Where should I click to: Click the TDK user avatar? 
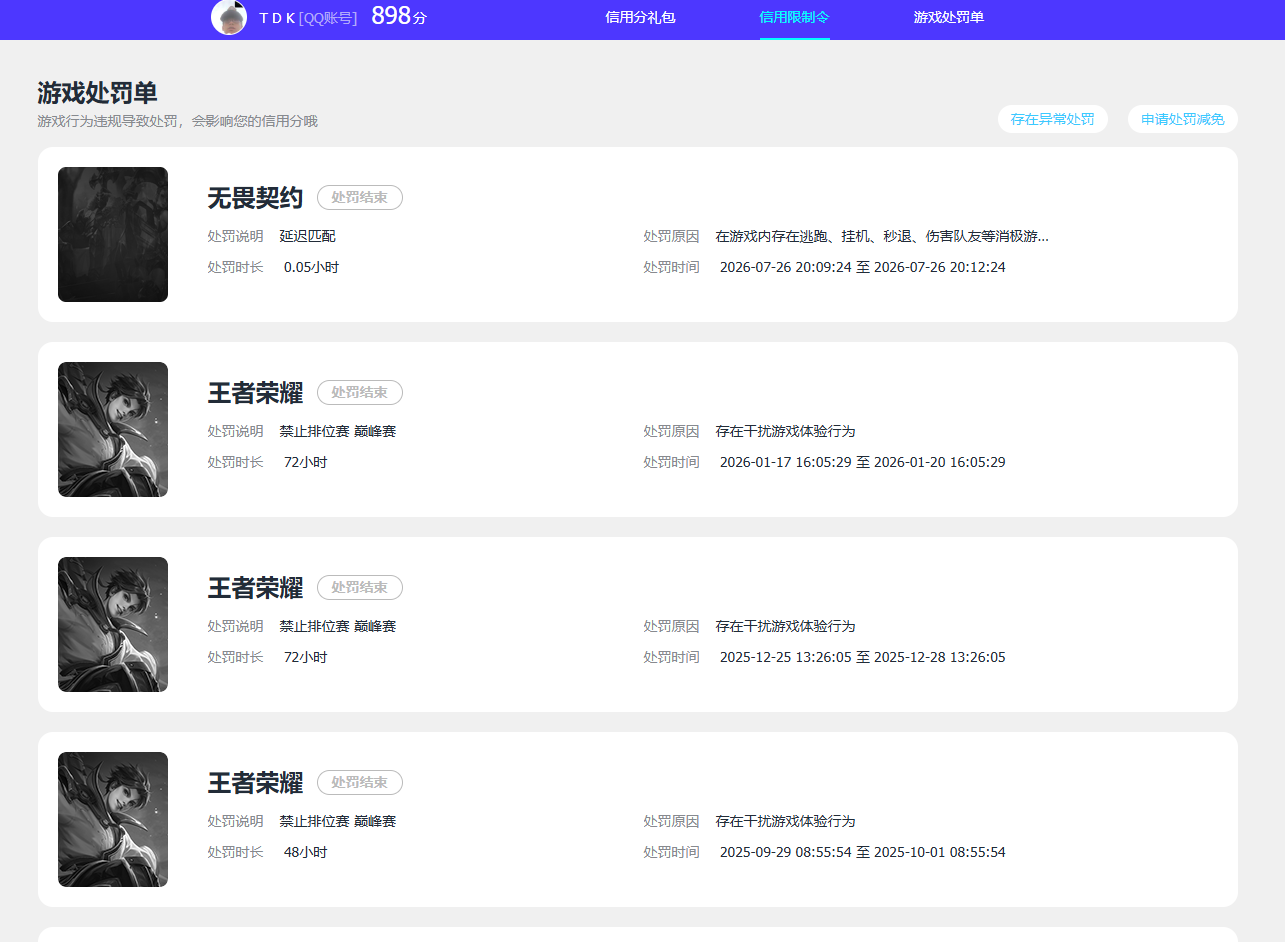pos(229,17)
